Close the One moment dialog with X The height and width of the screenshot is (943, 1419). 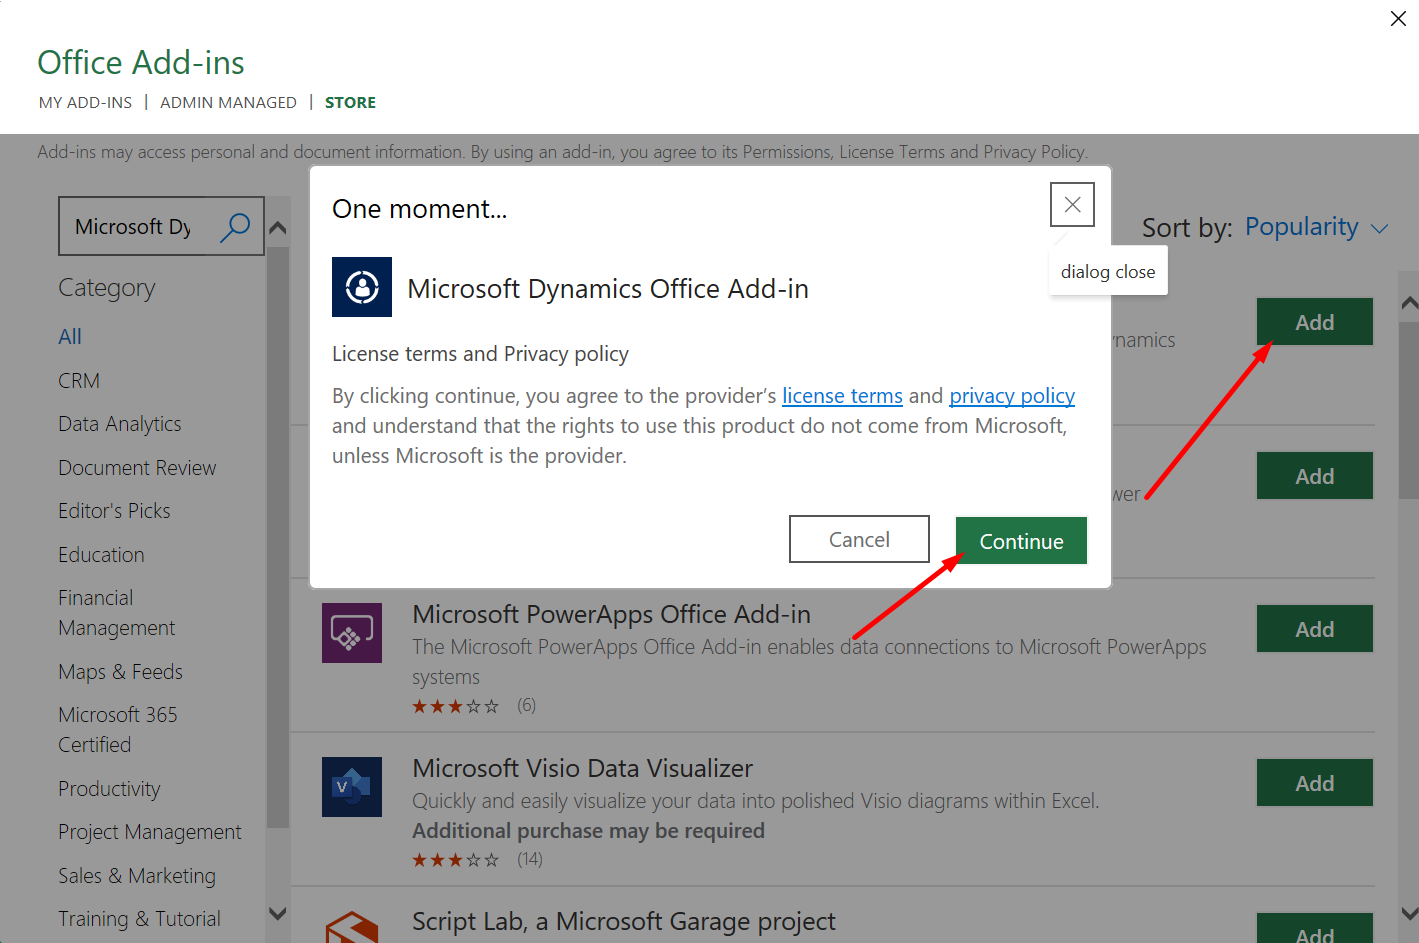[x=1072, y=204]
